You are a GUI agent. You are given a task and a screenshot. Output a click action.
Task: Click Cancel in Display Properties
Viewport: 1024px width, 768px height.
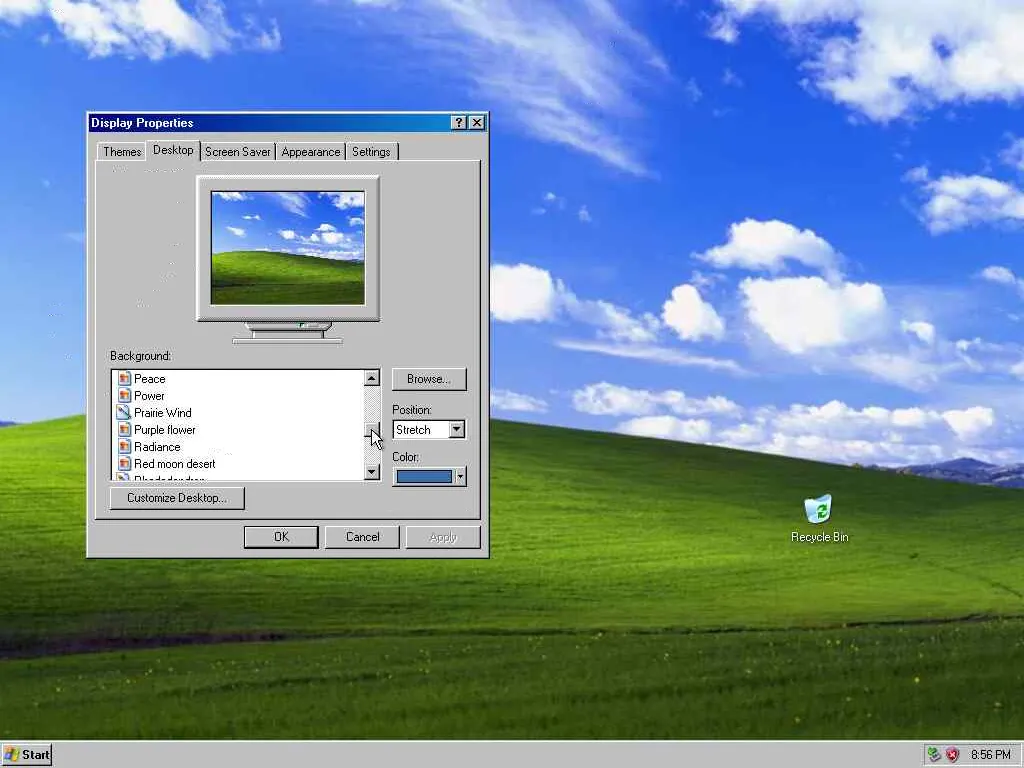[362, 537]
